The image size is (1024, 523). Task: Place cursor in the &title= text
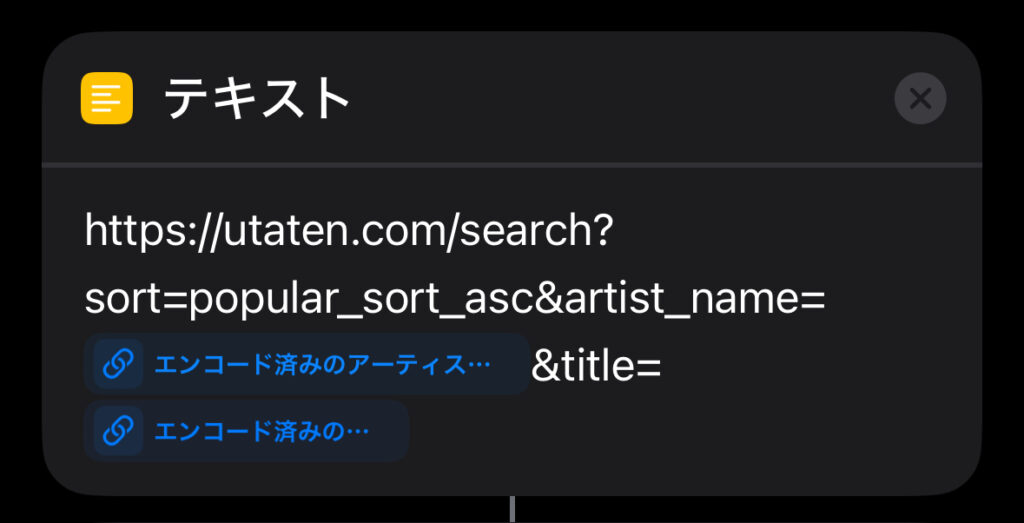coord(596,367)
